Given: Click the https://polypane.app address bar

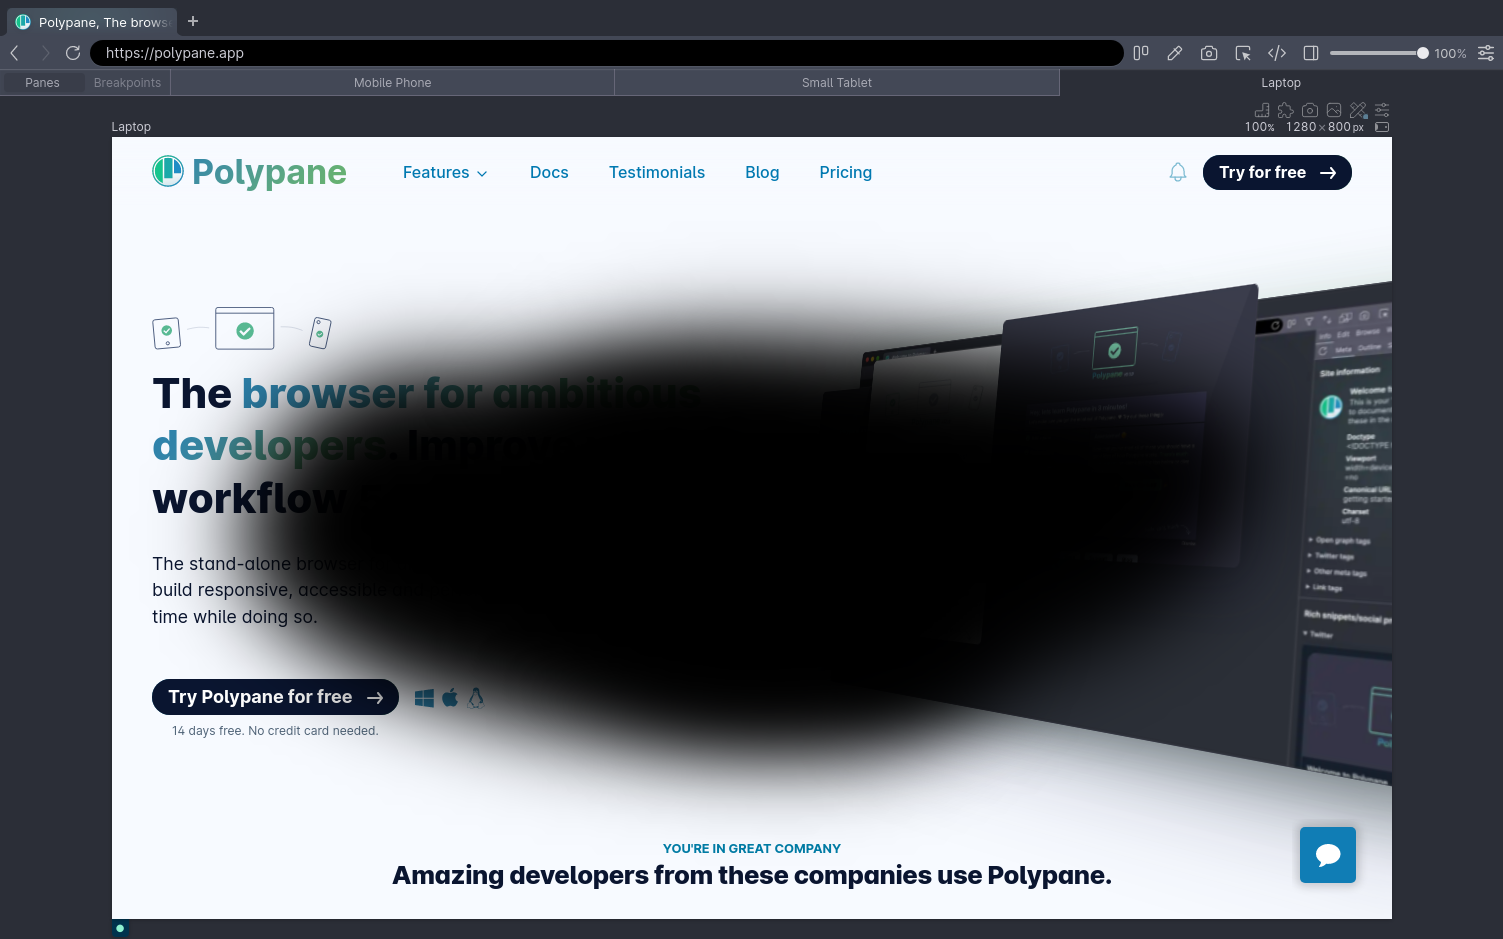Looking at the screenshot, I should (x=607, y=53).
